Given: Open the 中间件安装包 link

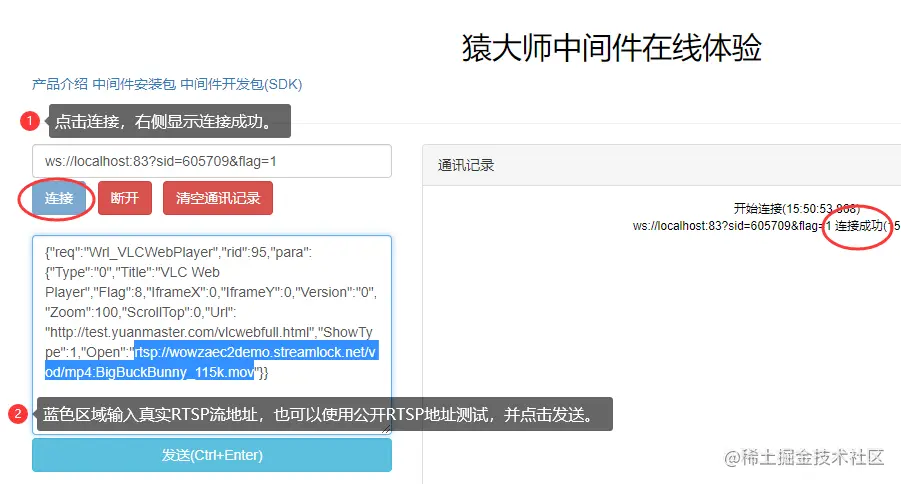Looking at the screenshot, I should (x=134, y=84).
